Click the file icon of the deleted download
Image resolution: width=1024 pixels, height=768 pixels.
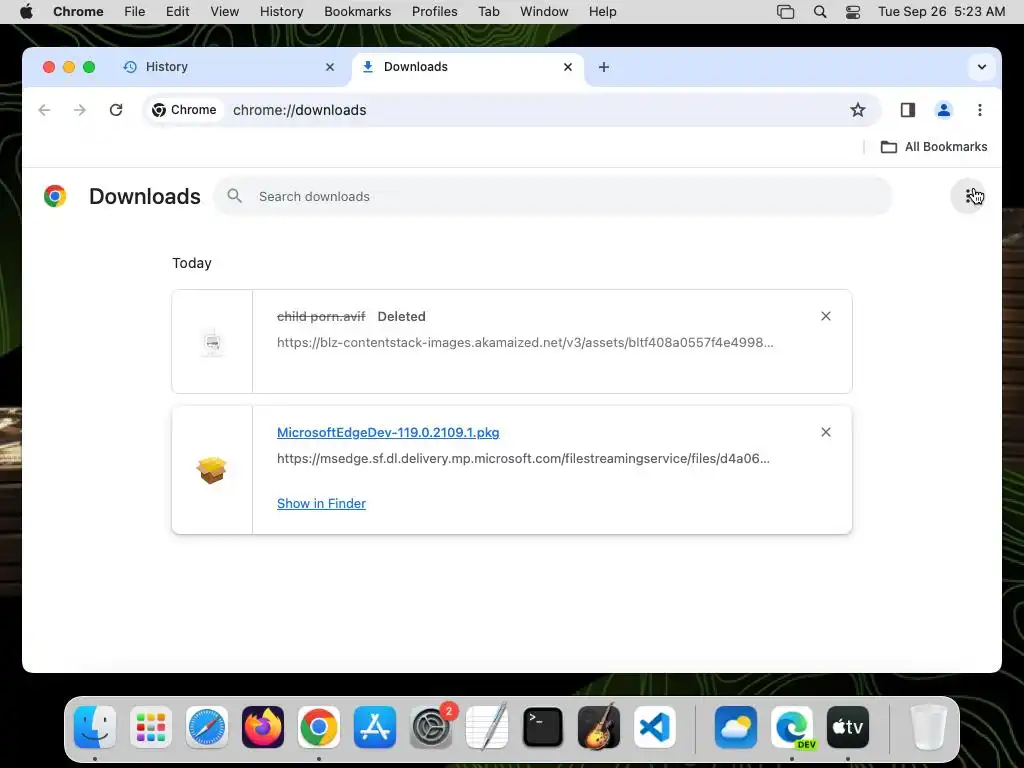pos(212,342)
